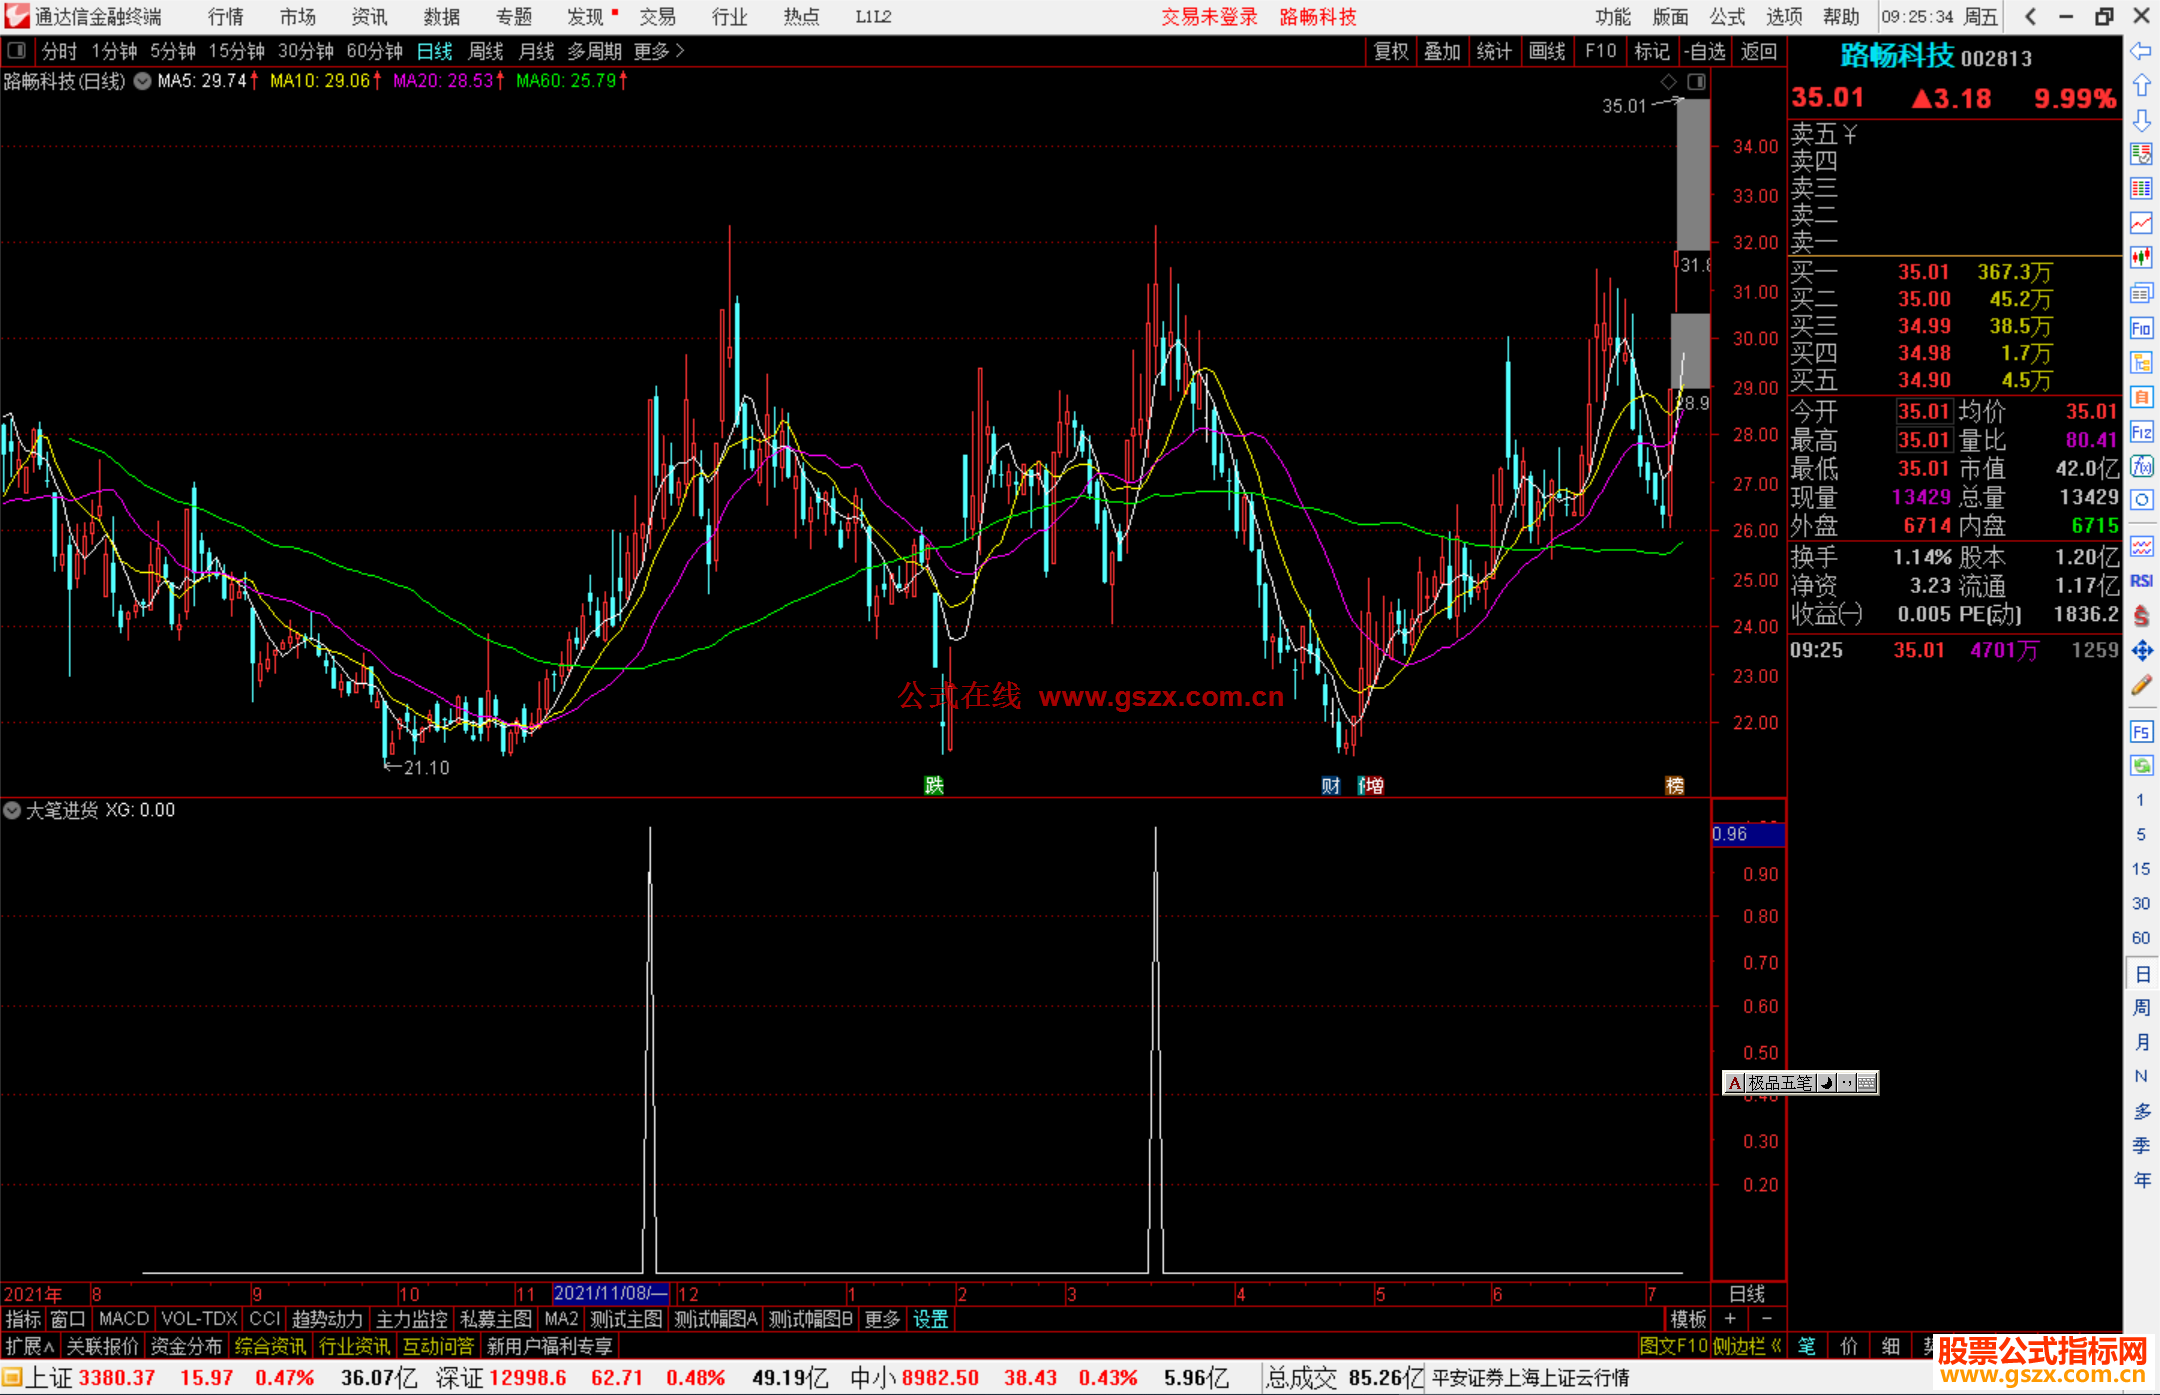
Task: Click the RSI indicator icon
Action: click(2141, 581)
